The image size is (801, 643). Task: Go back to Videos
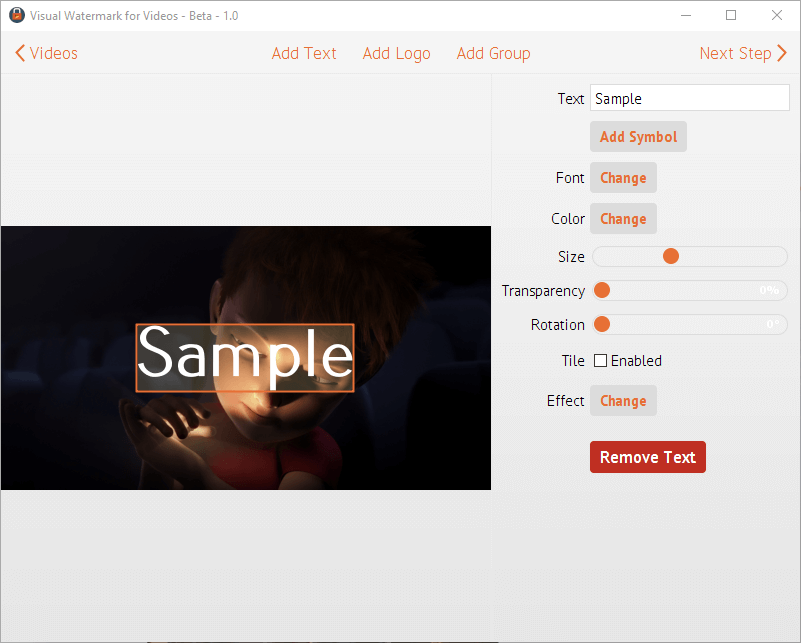46,54
